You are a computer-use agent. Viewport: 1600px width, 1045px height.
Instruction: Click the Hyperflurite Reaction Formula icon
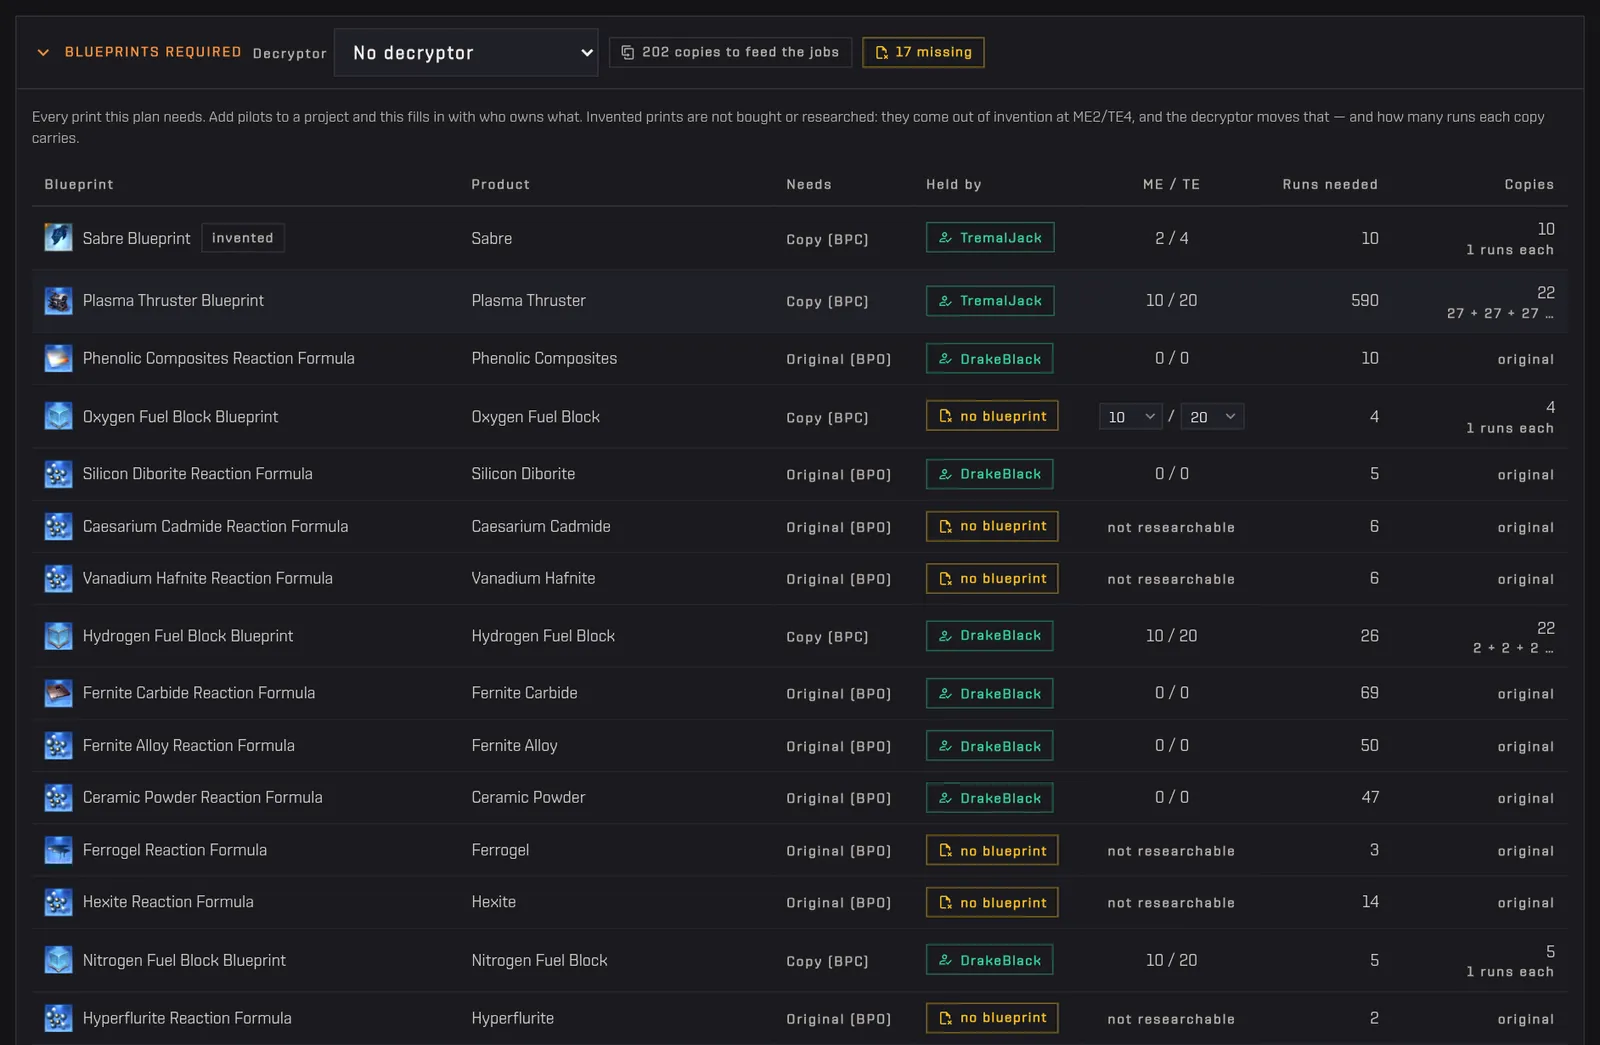click(58, 1018)
